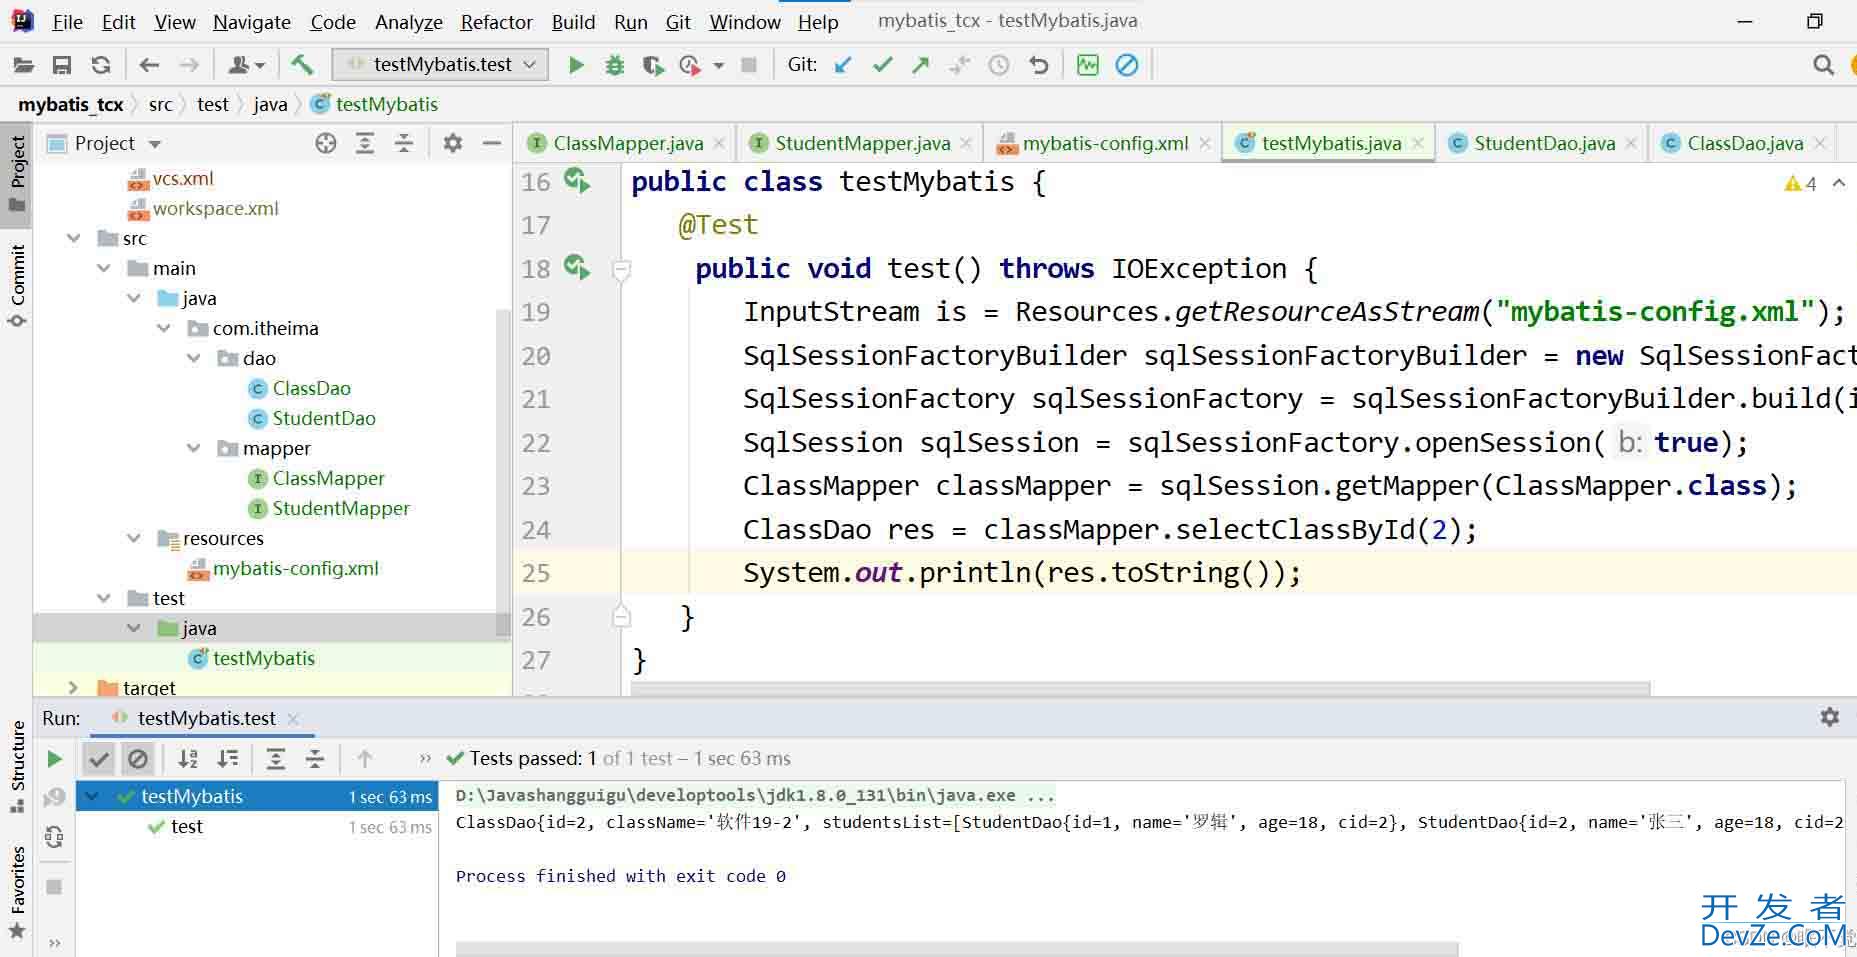Click run gutter icon on line 18
Screen dimensions: 1857x957
(577, 267)
